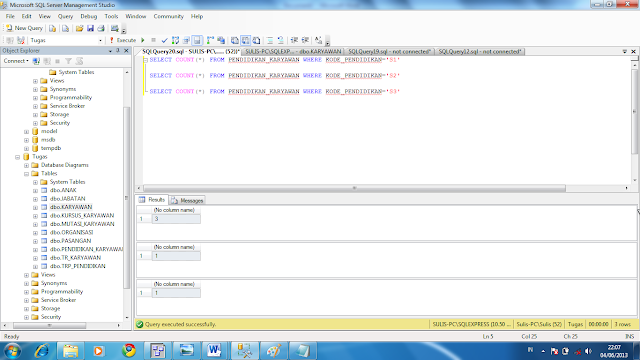Open the Tugas database dropdown
The image size is (640, 360).
[100, 40]
